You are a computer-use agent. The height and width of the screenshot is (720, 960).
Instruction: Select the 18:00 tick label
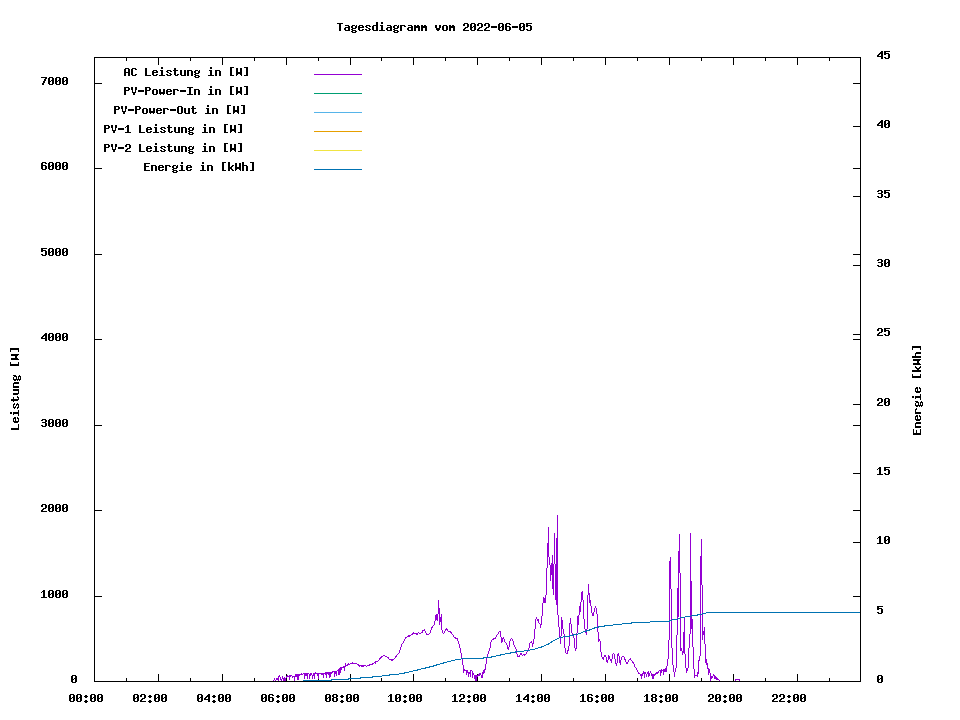(x=661, y=698)
